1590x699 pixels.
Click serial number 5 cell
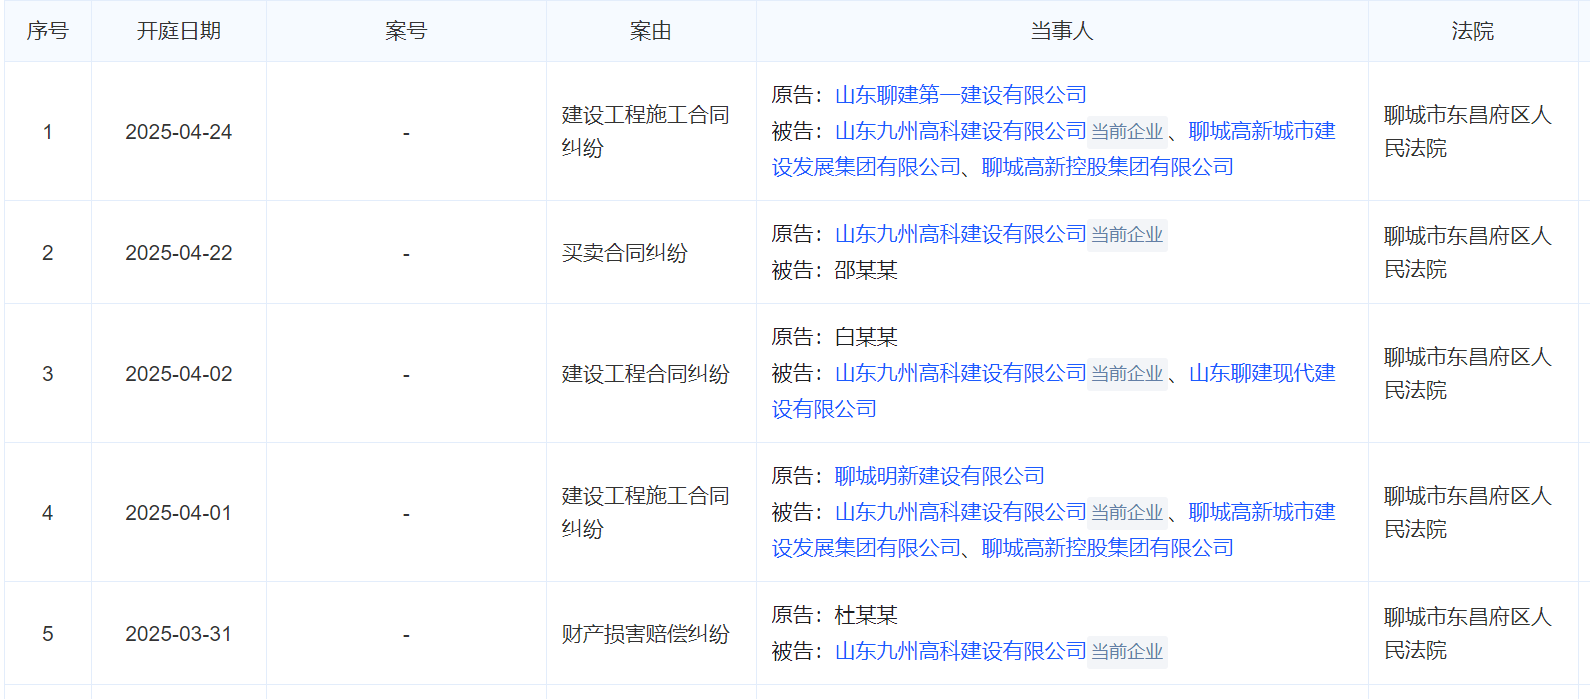[47, 634]
